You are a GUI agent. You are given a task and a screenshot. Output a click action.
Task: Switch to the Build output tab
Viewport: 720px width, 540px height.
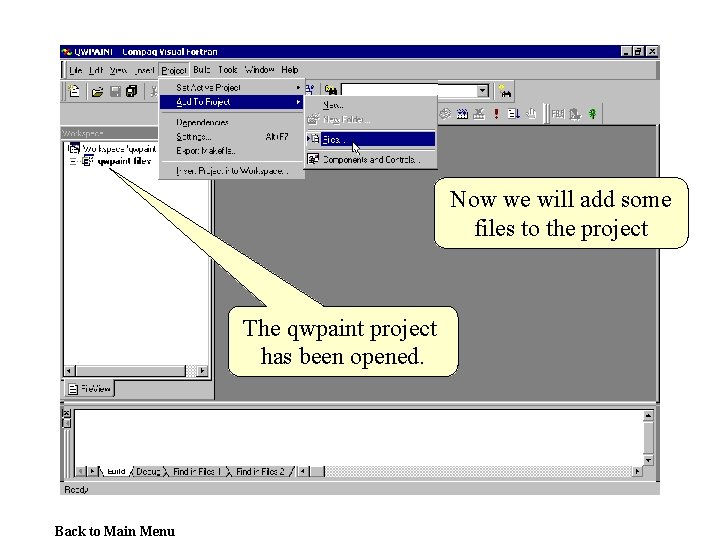(x=116, y=472)
